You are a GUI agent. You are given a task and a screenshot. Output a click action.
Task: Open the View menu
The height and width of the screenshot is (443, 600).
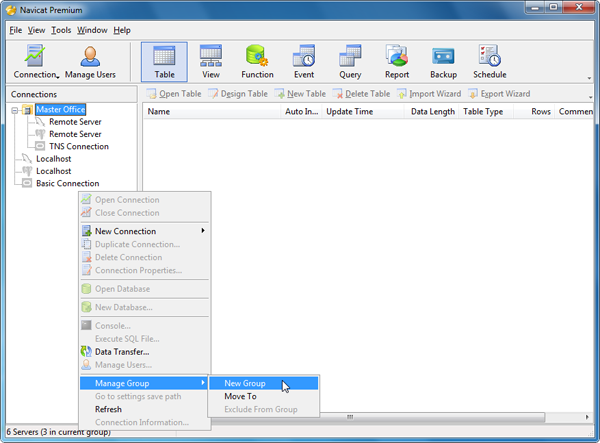click(36, 30)
